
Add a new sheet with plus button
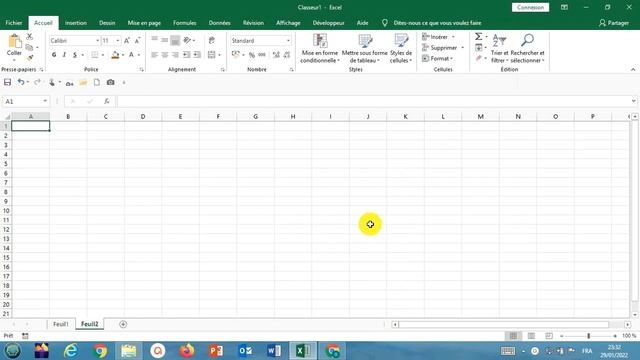[123, 324]
